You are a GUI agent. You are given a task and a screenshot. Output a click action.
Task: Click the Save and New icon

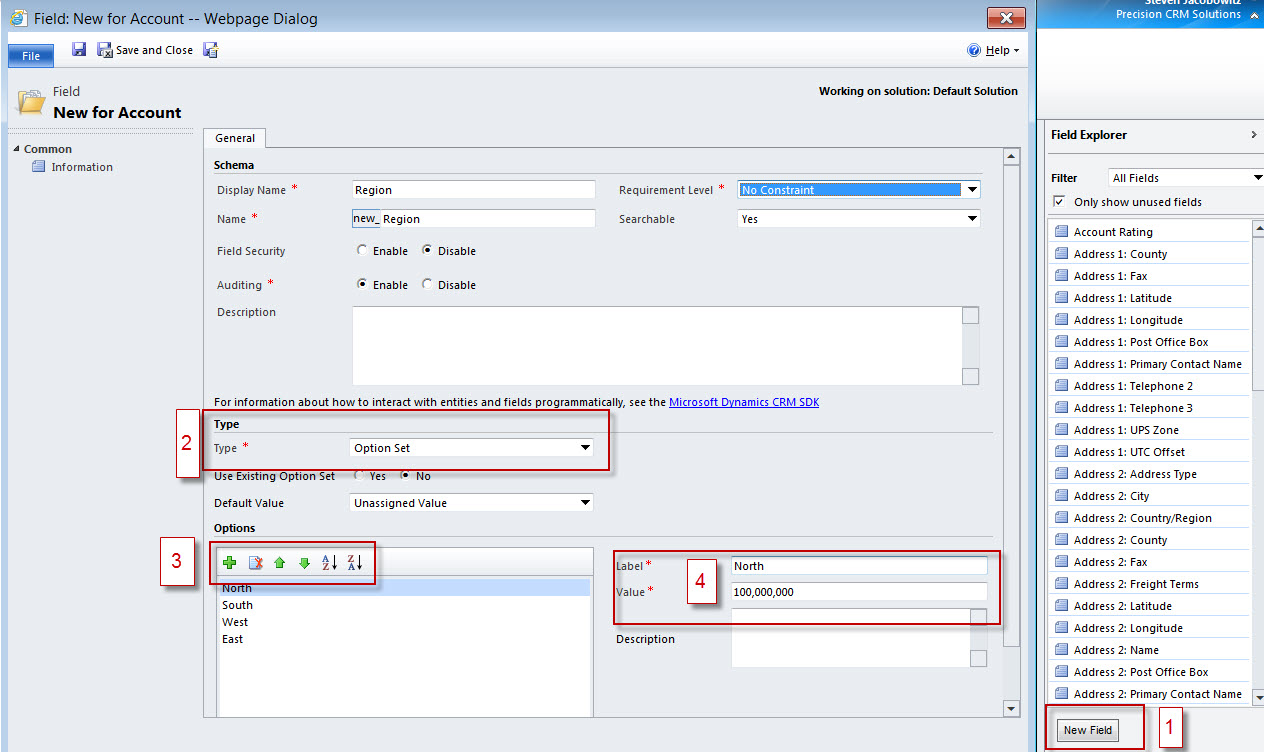coord(210,50)
